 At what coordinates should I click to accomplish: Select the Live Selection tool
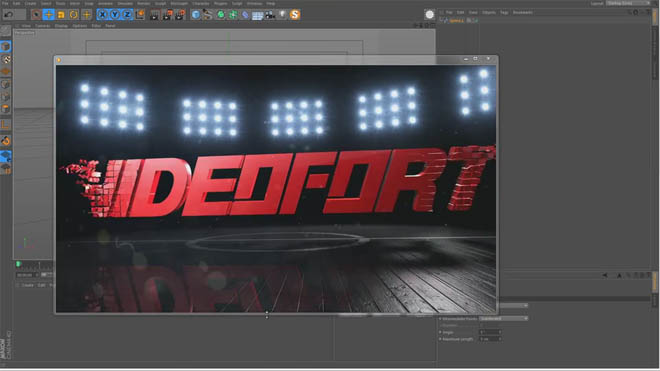click(x=36, y=15)
